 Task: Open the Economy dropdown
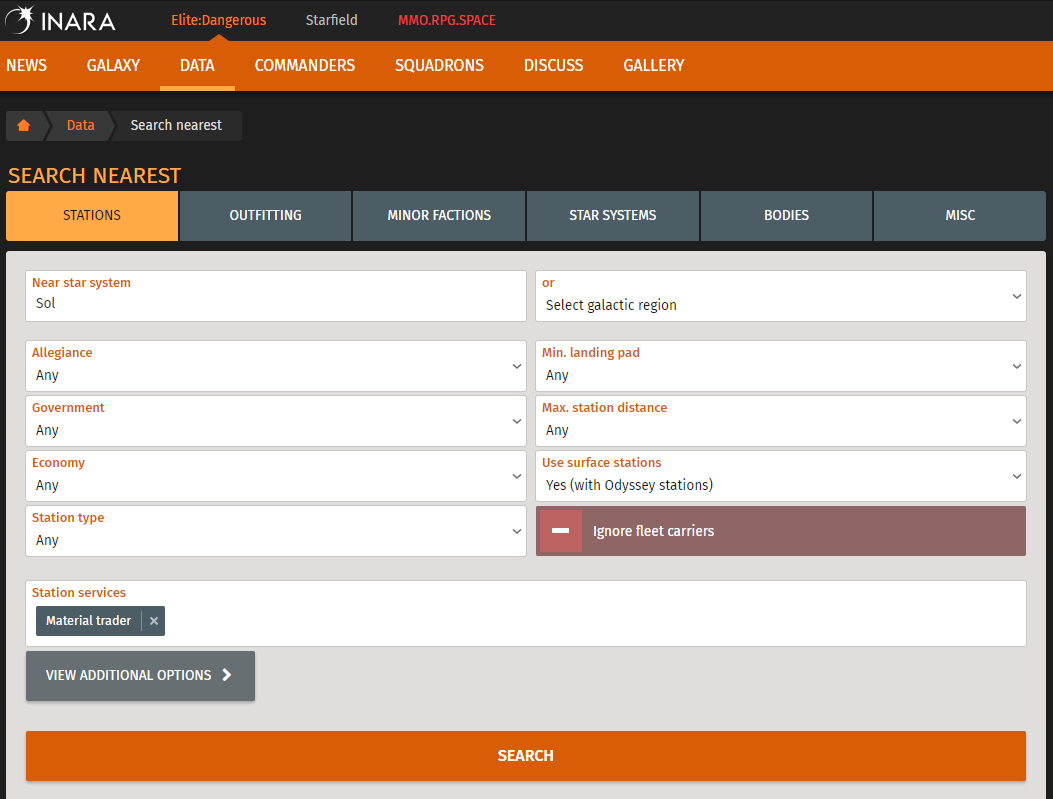click(x=275, y=476)
